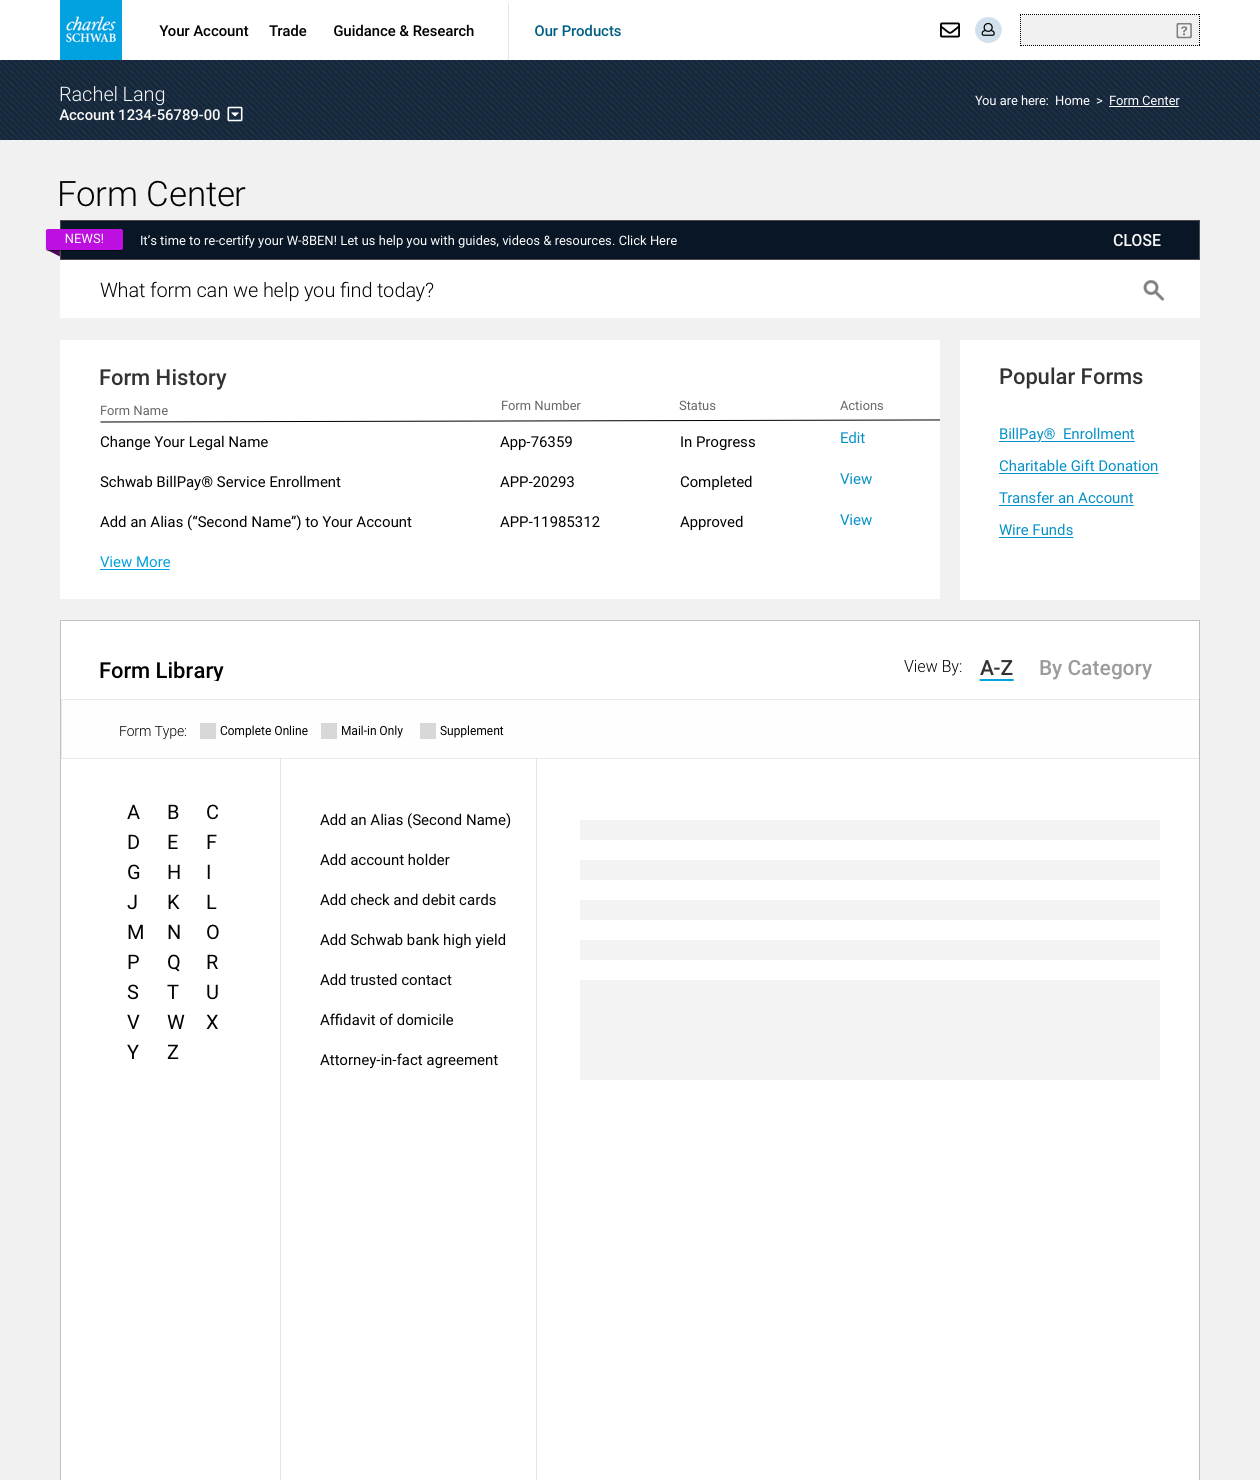Open Transfer an Account form
The width and height of the screenshot is (1260, 1480).
1066,498
